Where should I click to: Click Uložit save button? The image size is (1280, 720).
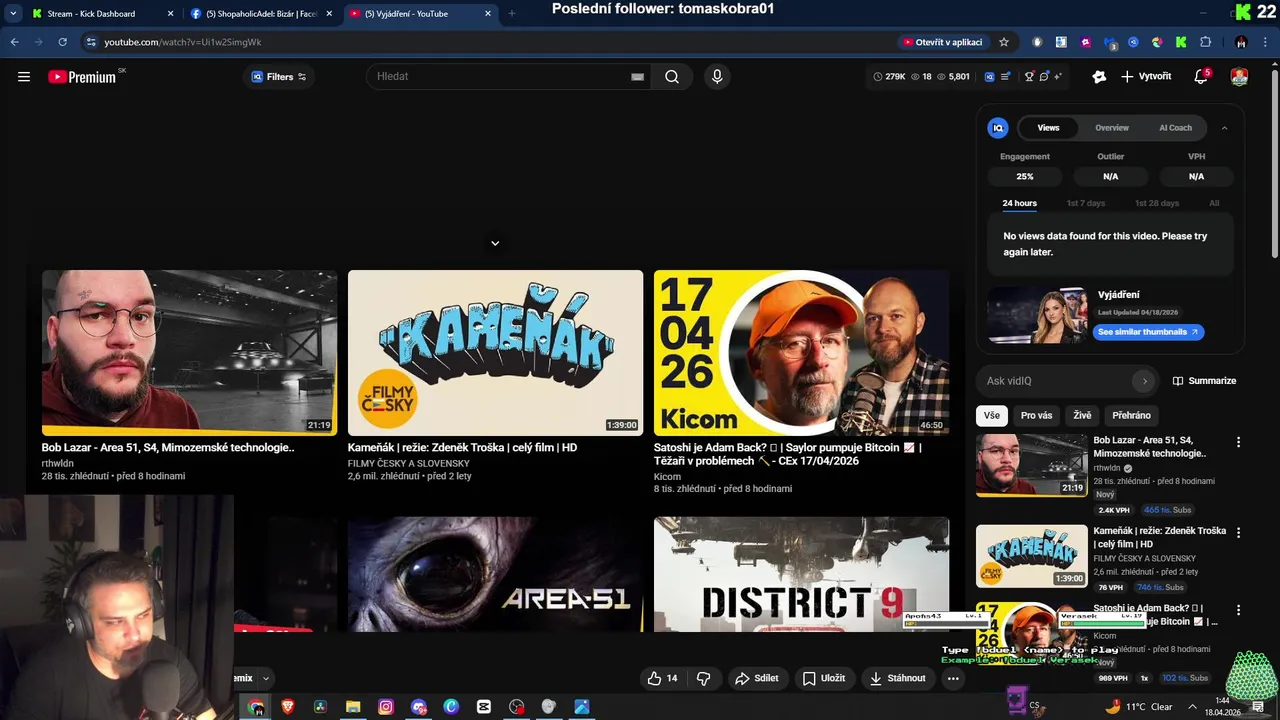click(824, 678)
